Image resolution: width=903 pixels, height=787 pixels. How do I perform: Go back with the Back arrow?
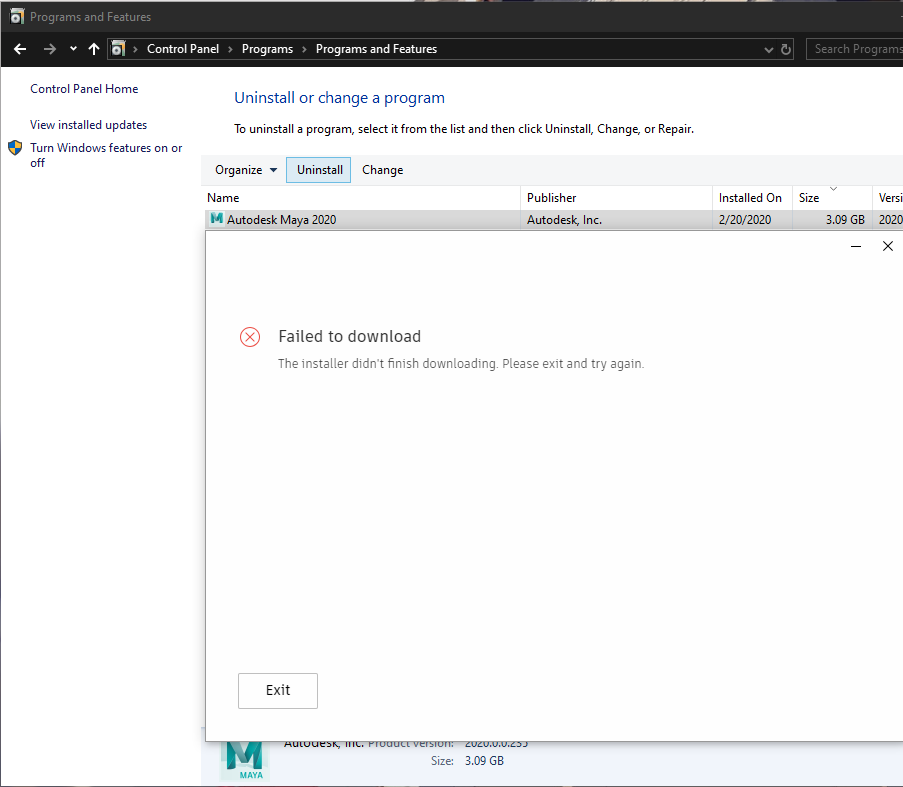click(x=20, y=50)
